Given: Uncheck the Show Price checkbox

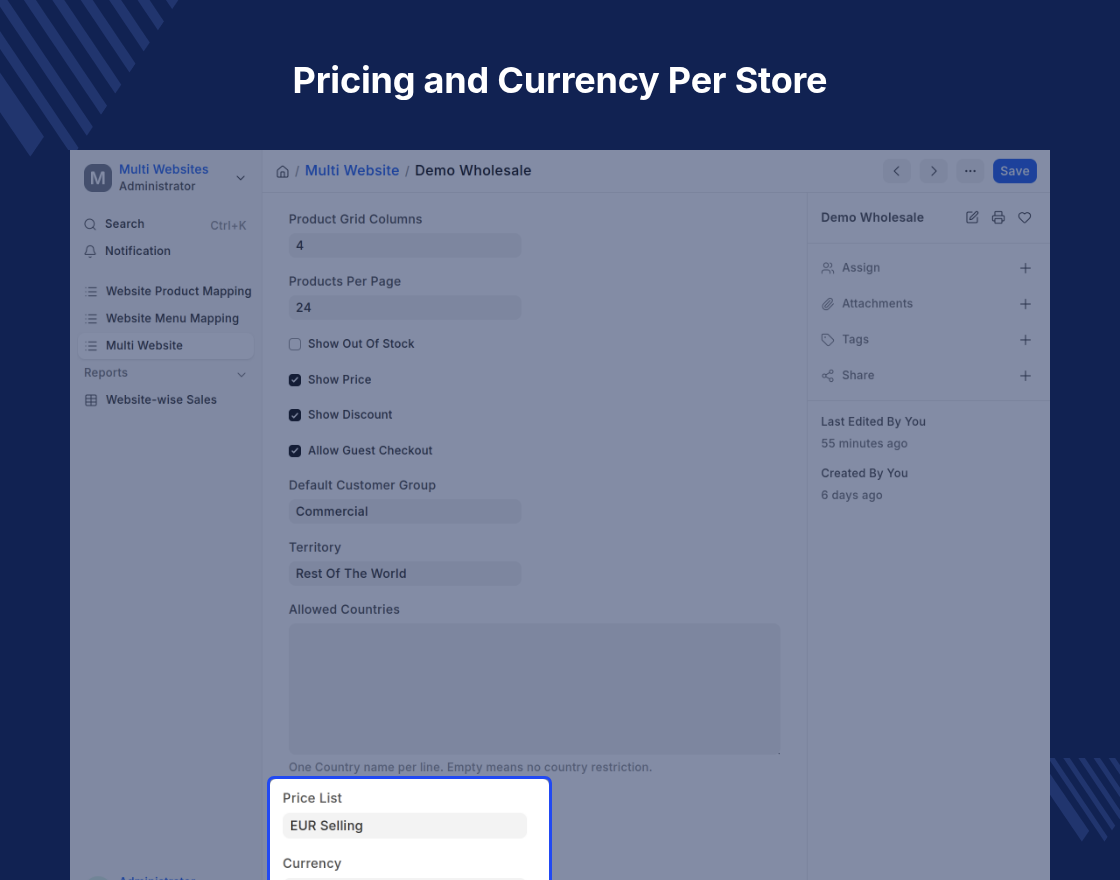Looking at the screenshot, I should pos(294,380).
